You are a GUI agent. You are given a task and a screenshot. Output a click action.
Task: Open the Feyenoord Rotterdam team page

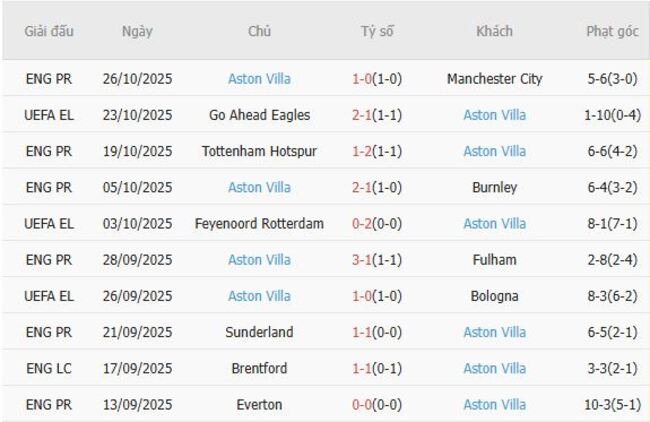click(259, 223)
